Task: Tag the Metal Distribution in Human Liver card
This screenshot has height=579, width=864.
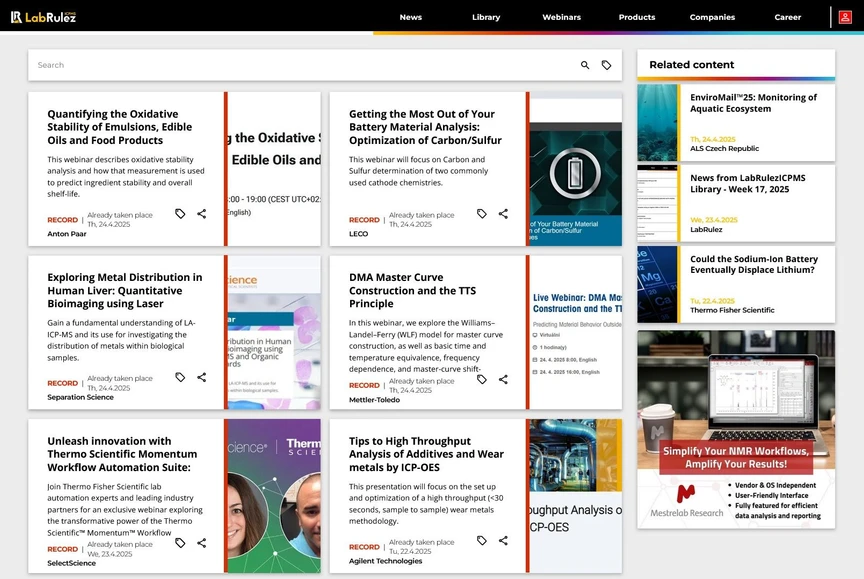Action: tap(180, 377)
